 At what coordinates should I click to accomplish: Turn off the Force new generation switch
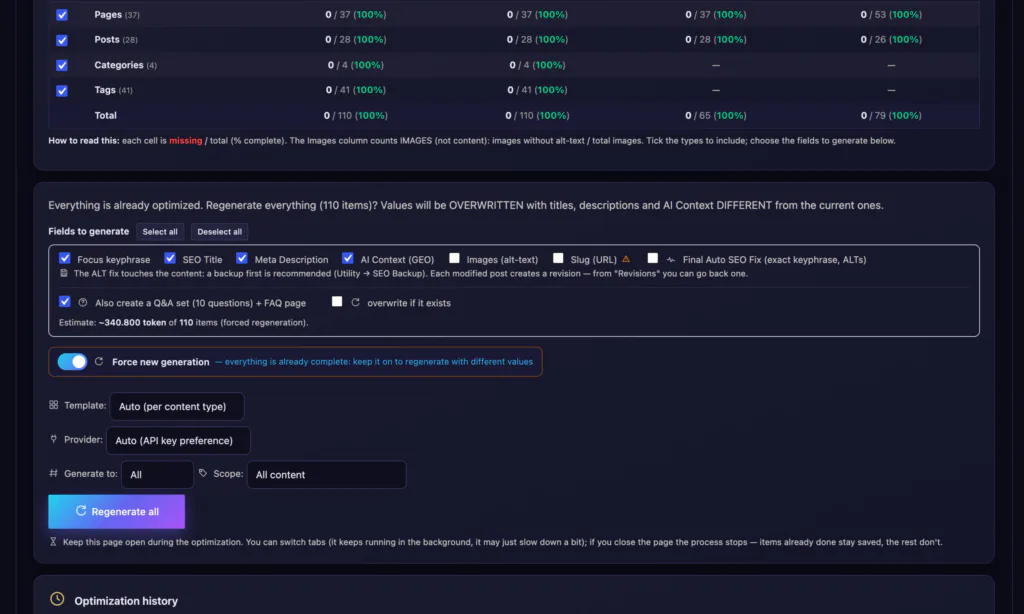point(72,361)
